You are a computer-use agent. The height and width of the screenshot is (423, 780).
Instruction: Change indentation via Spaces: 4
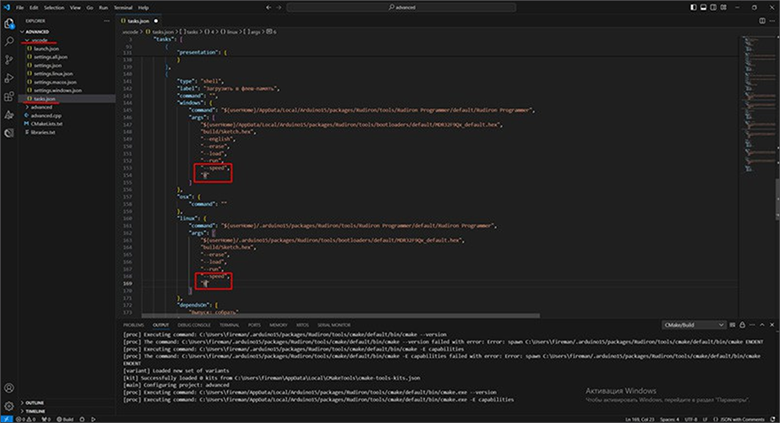click(x=670, y=419)
